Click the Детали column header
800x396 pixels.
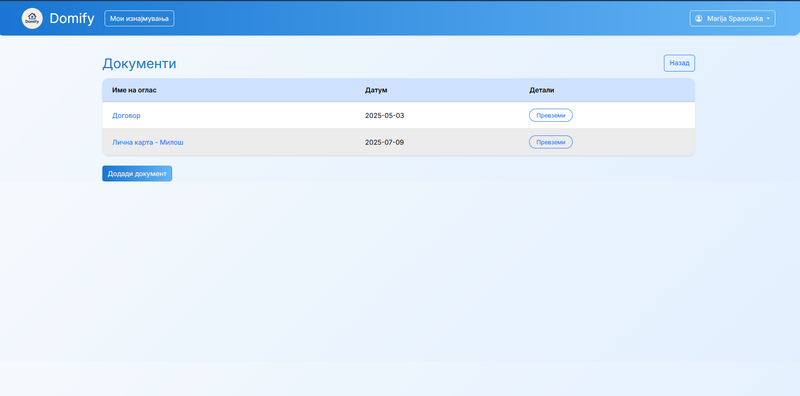pos(541,90)
